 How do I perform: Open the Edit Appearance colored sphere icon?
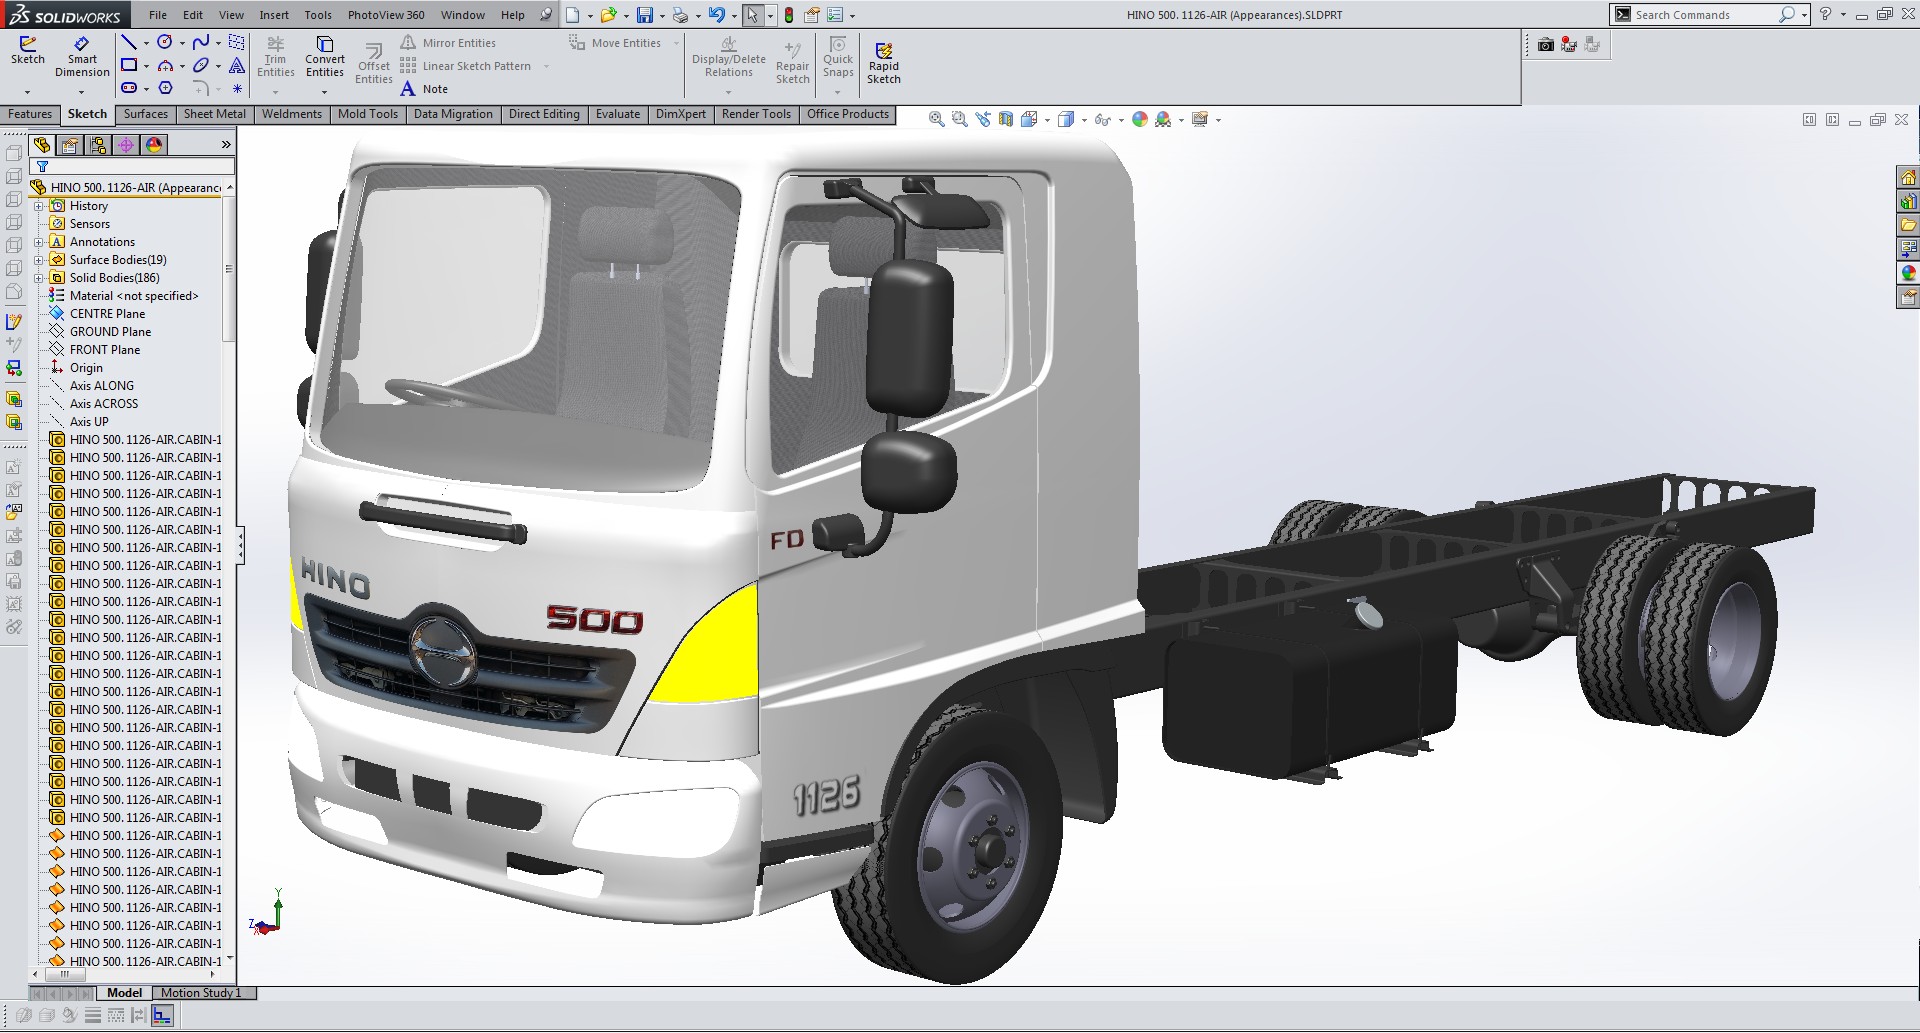pos(1140,117)
